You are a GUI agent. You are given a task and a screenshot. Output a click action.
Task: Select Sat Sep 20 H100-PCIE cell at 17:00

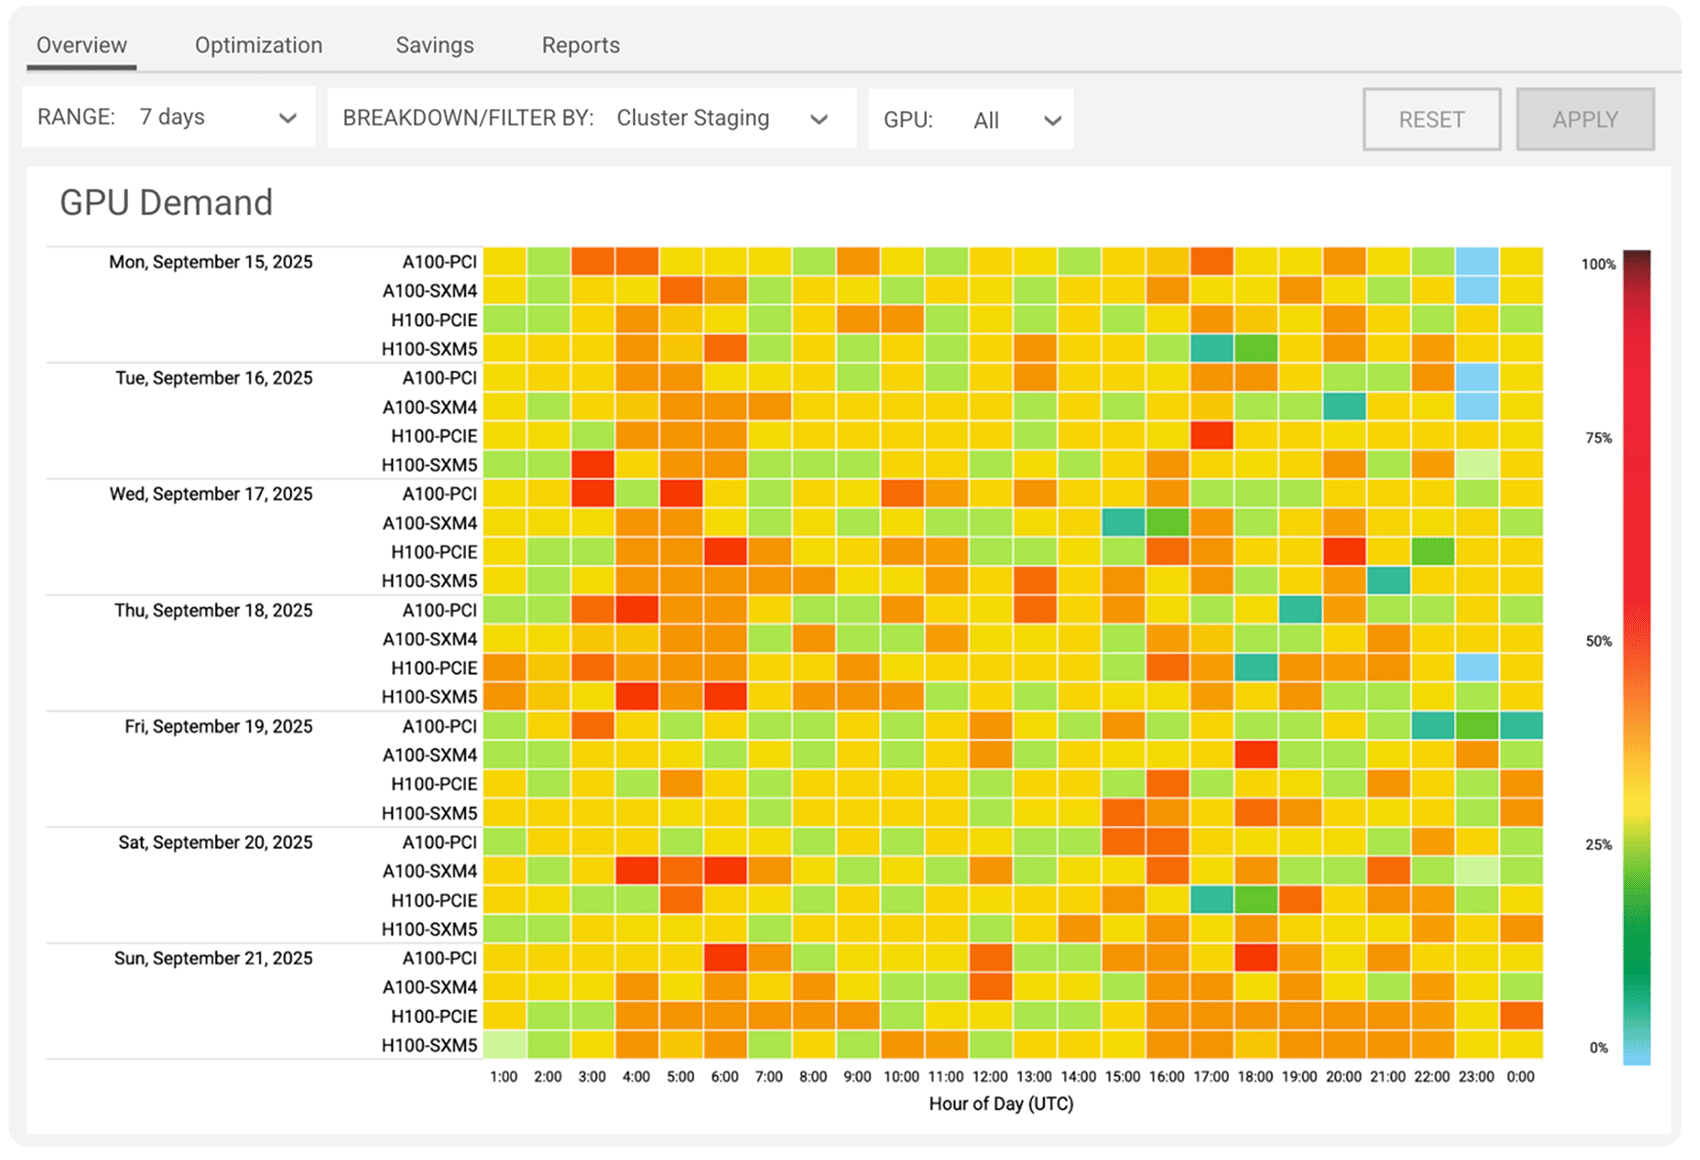click(1211, 900)
